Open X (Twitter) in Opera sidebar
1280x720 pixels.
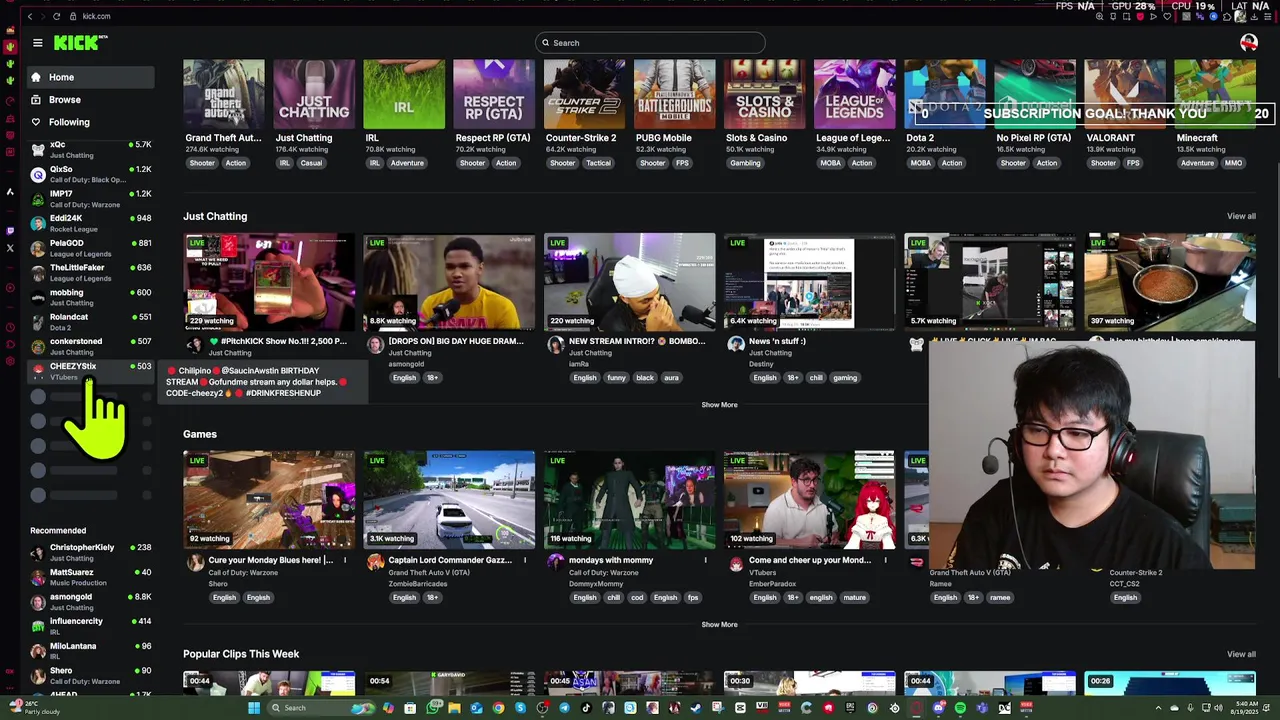tap(10, 247)
